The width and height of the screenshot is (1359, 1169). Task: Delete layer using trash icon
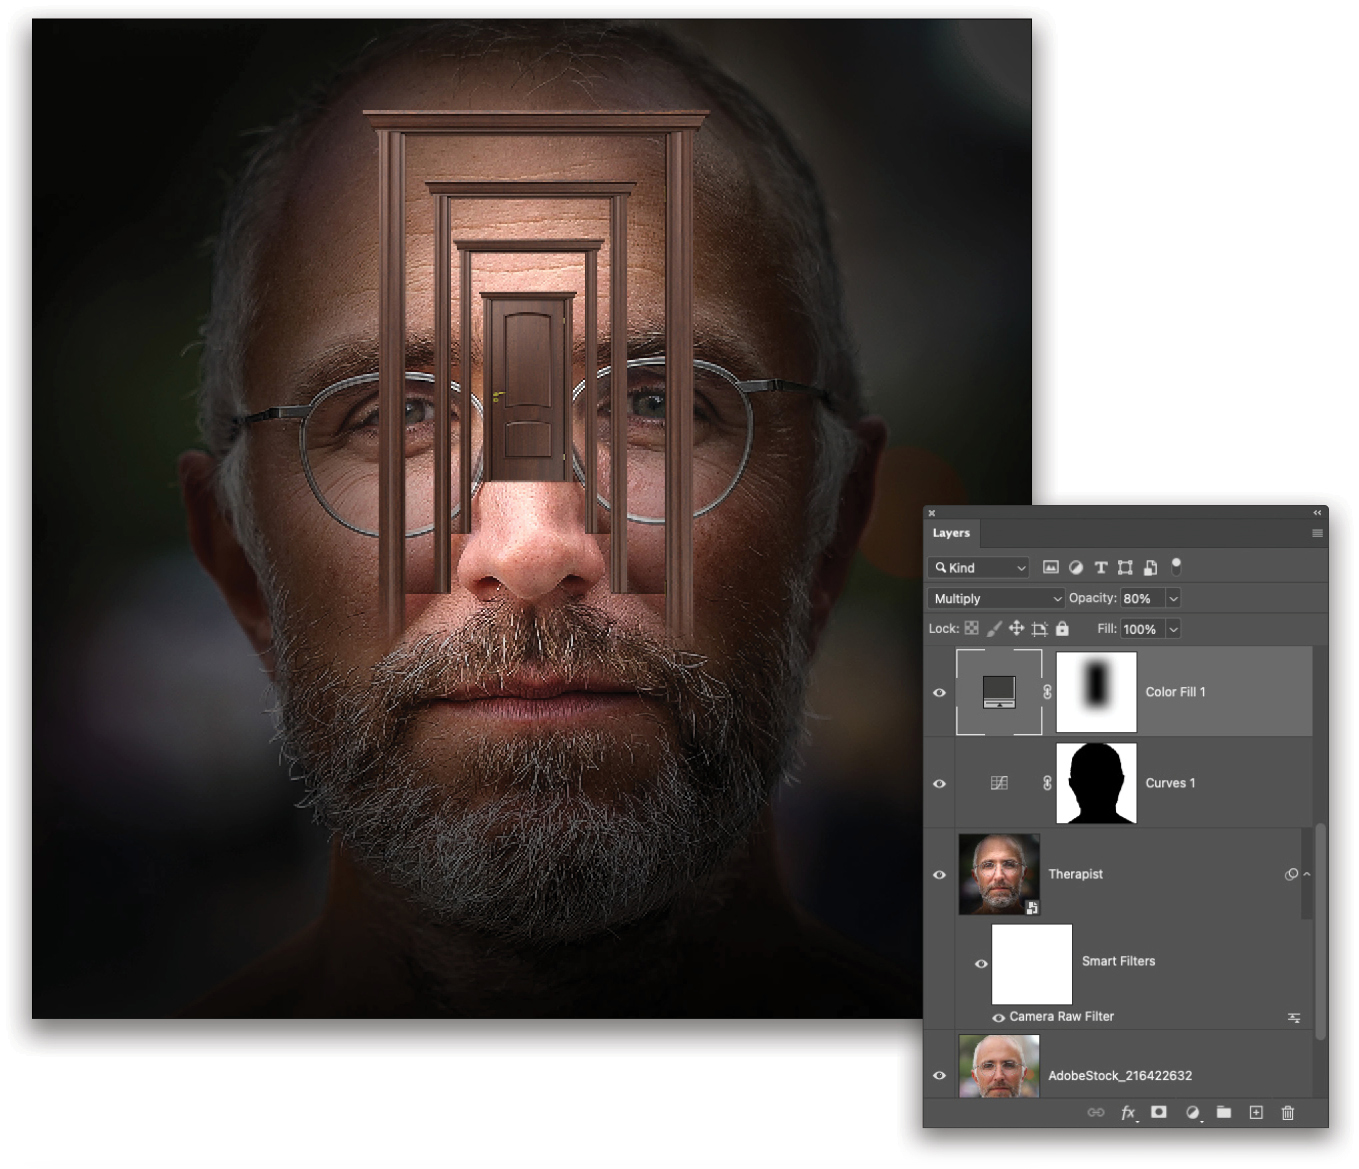pos(1288,1112)
